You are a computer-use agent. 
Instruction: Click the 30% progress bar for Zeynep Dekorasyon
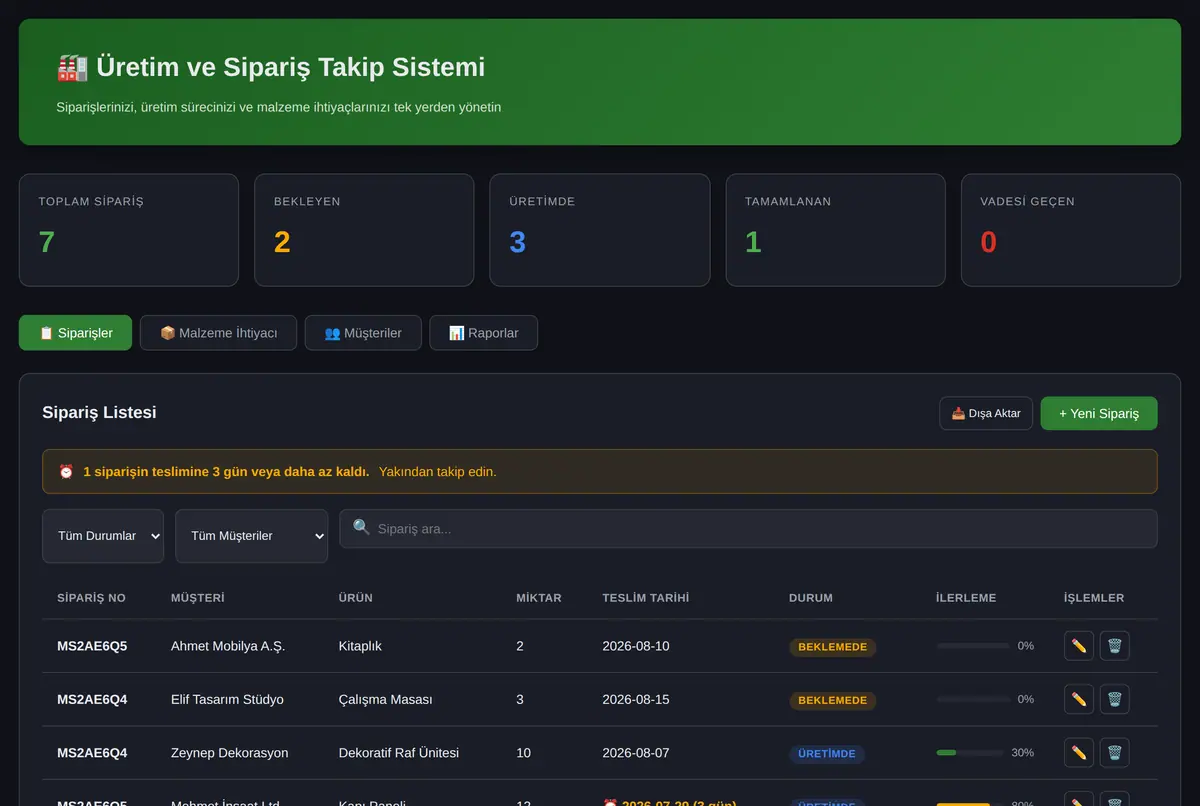[970, 752]
